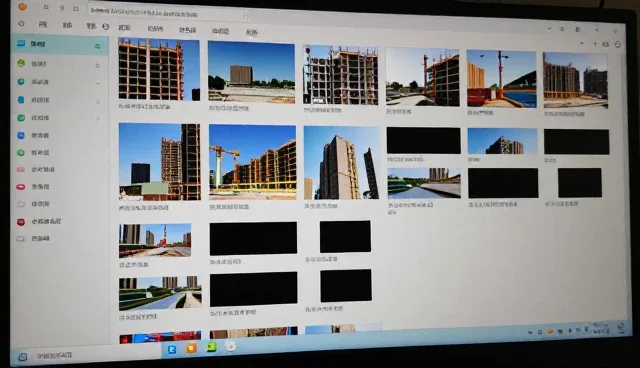Click the orange app icon on the taskbar
The width and height of the screenshot is (640, 368).
(191, 348)
